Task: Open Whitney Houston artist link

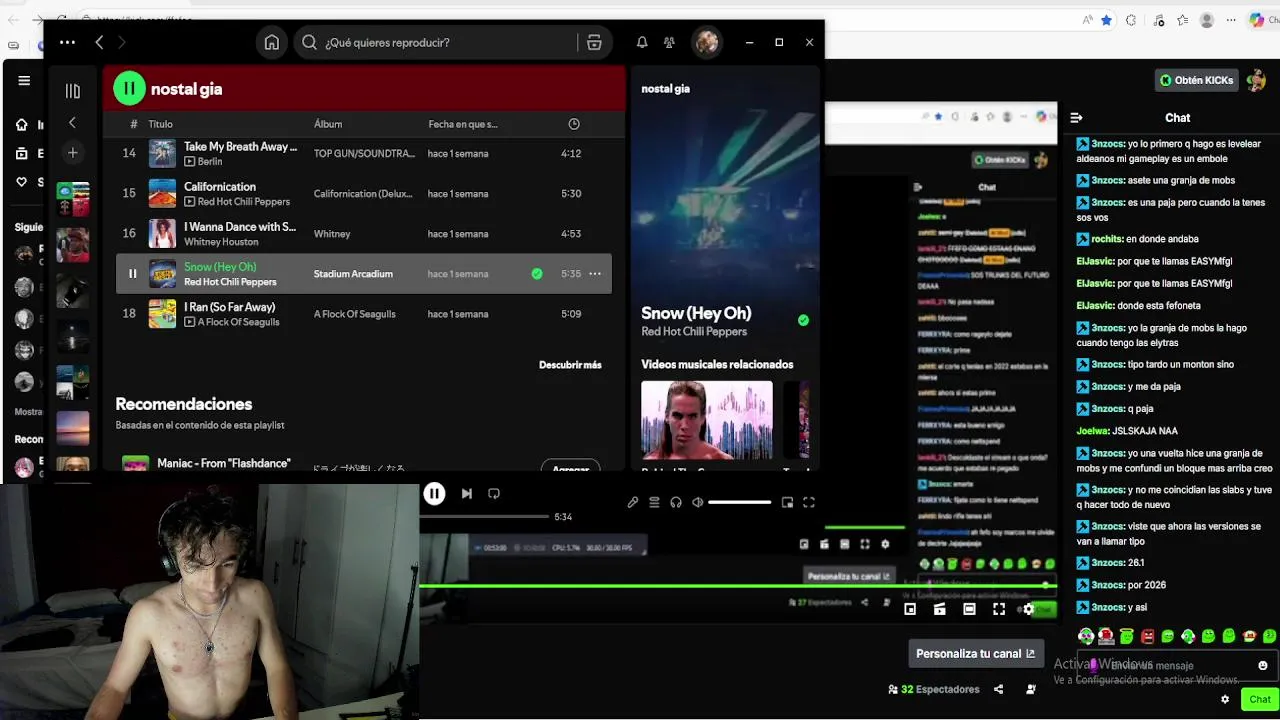Action: pyautogui.click(x=221, y=241)
